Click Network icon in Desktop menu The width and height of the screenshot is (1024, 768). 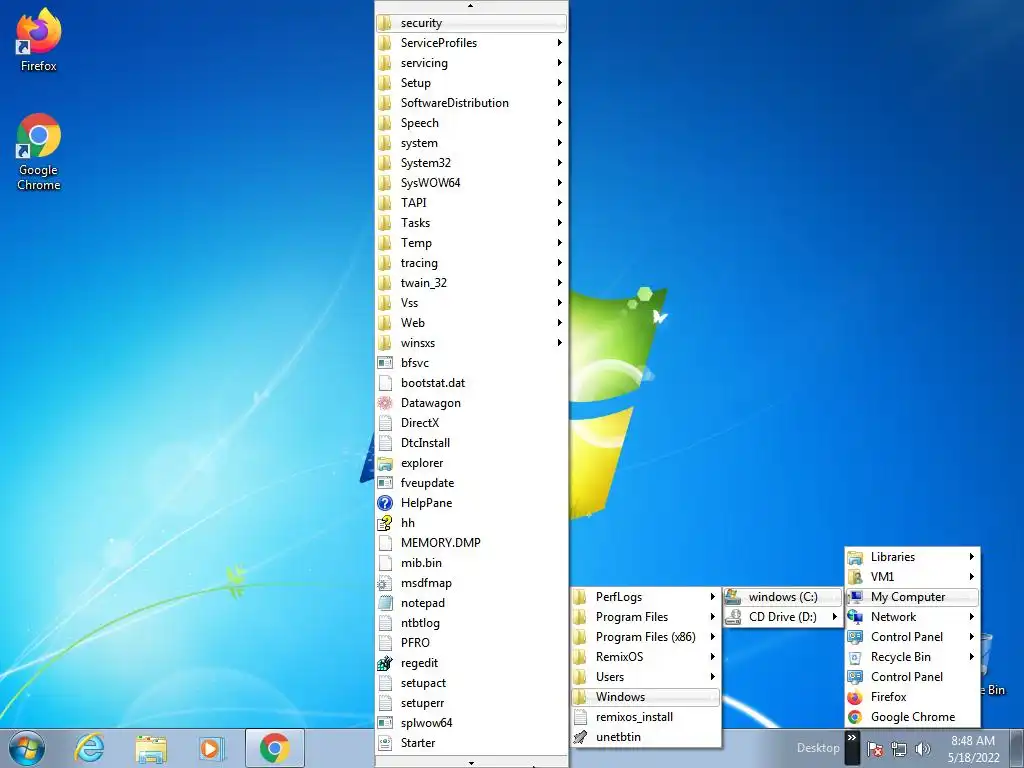click(x=855, y=617)
